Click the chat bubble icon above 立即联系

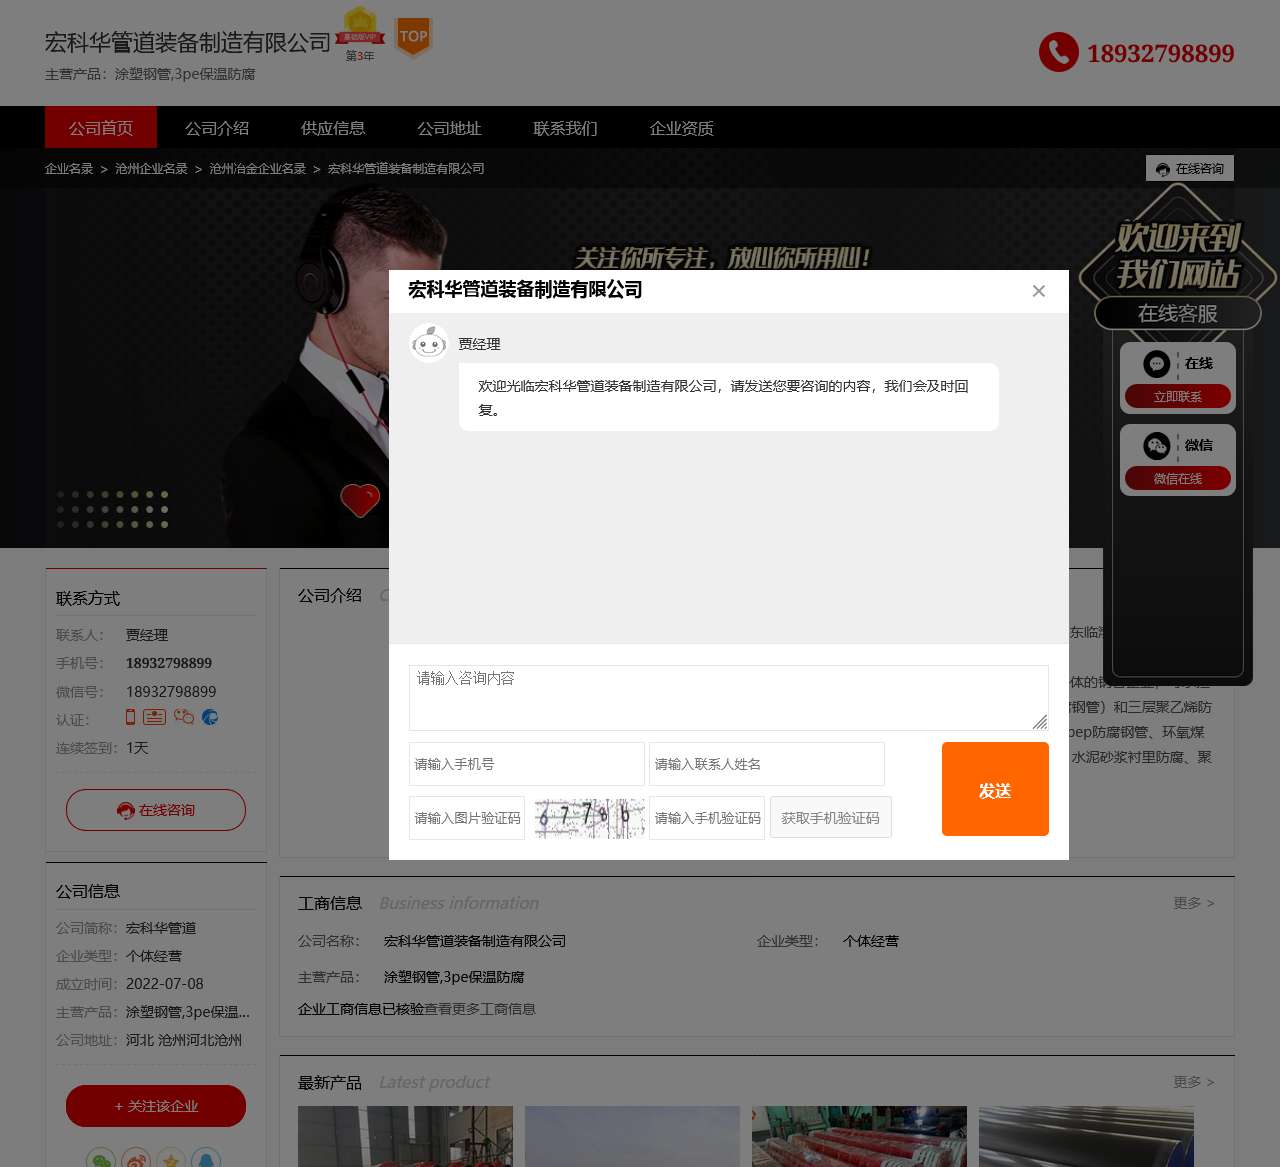click(x=1156, y=363)
